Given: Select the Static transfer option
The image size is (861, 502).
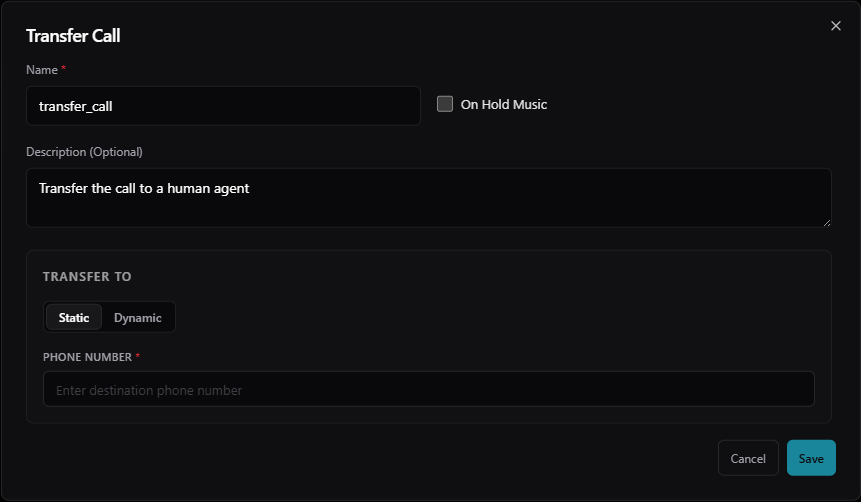Looking at the screenshot, I should click(74, 318).
